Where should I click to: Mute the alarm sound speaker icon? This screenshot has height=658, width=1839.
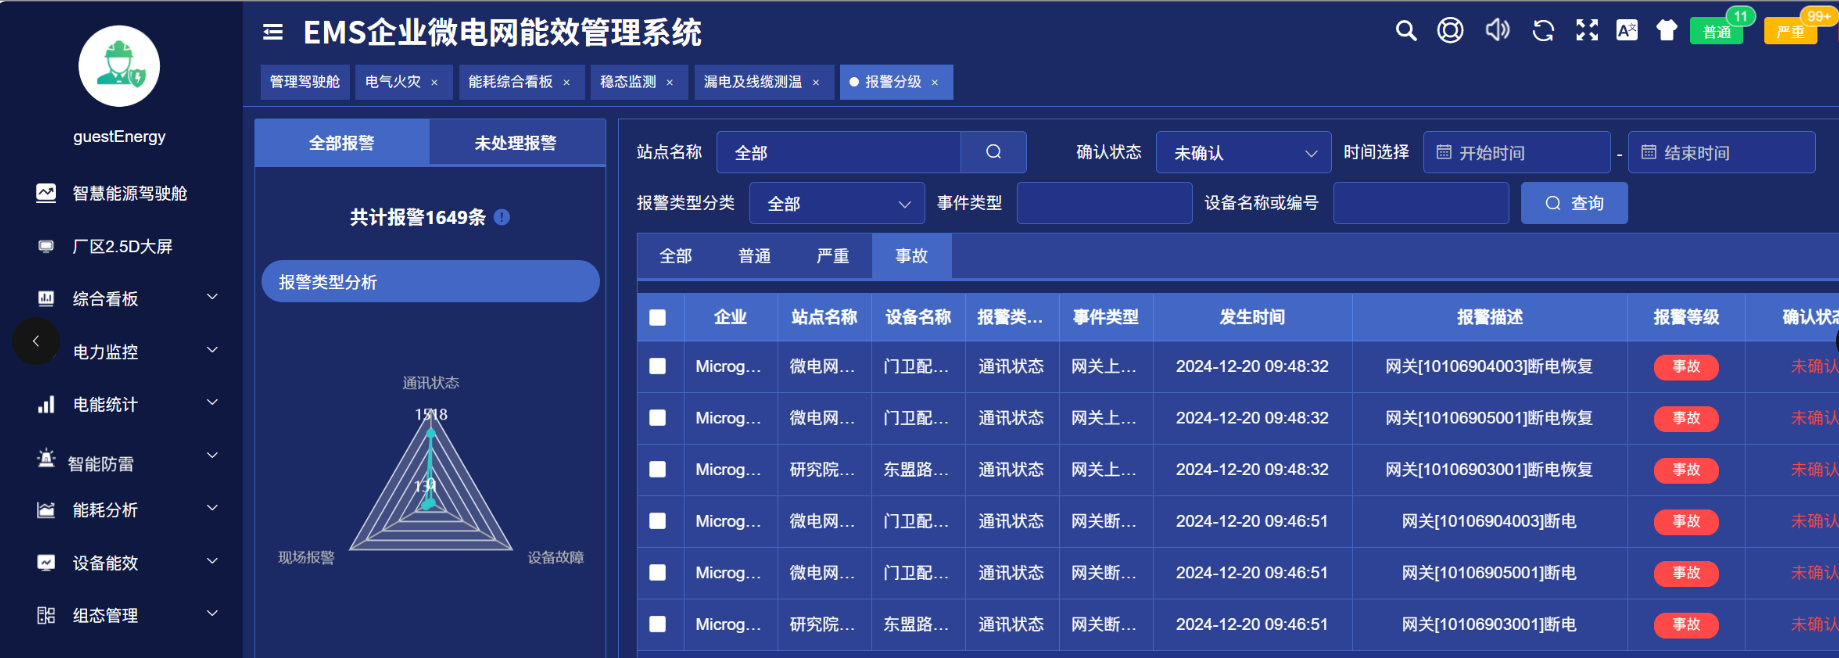point(1497,30)
